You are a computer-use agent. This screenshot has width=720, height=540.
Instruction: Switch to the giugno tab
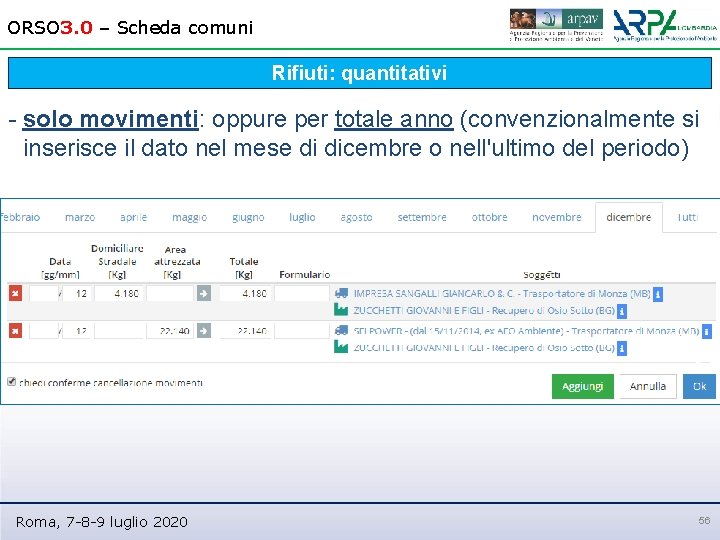tap(248, 217)
